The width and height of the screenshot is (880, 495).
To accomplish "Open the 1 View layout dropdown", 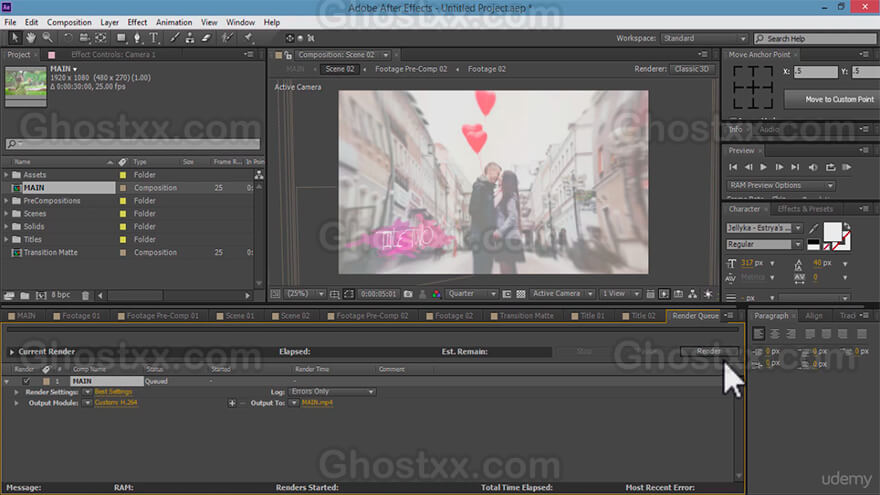I will coord(620,294).
